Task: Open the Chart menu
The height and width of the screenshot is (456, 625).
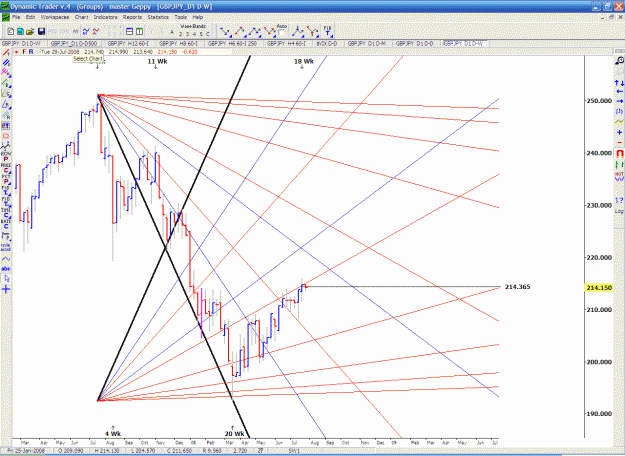Action: coord(81,17)
